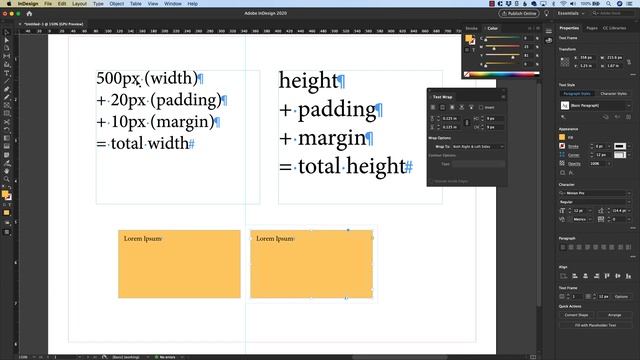Click Fill with Placeholder Text button

tap(596, 326)
